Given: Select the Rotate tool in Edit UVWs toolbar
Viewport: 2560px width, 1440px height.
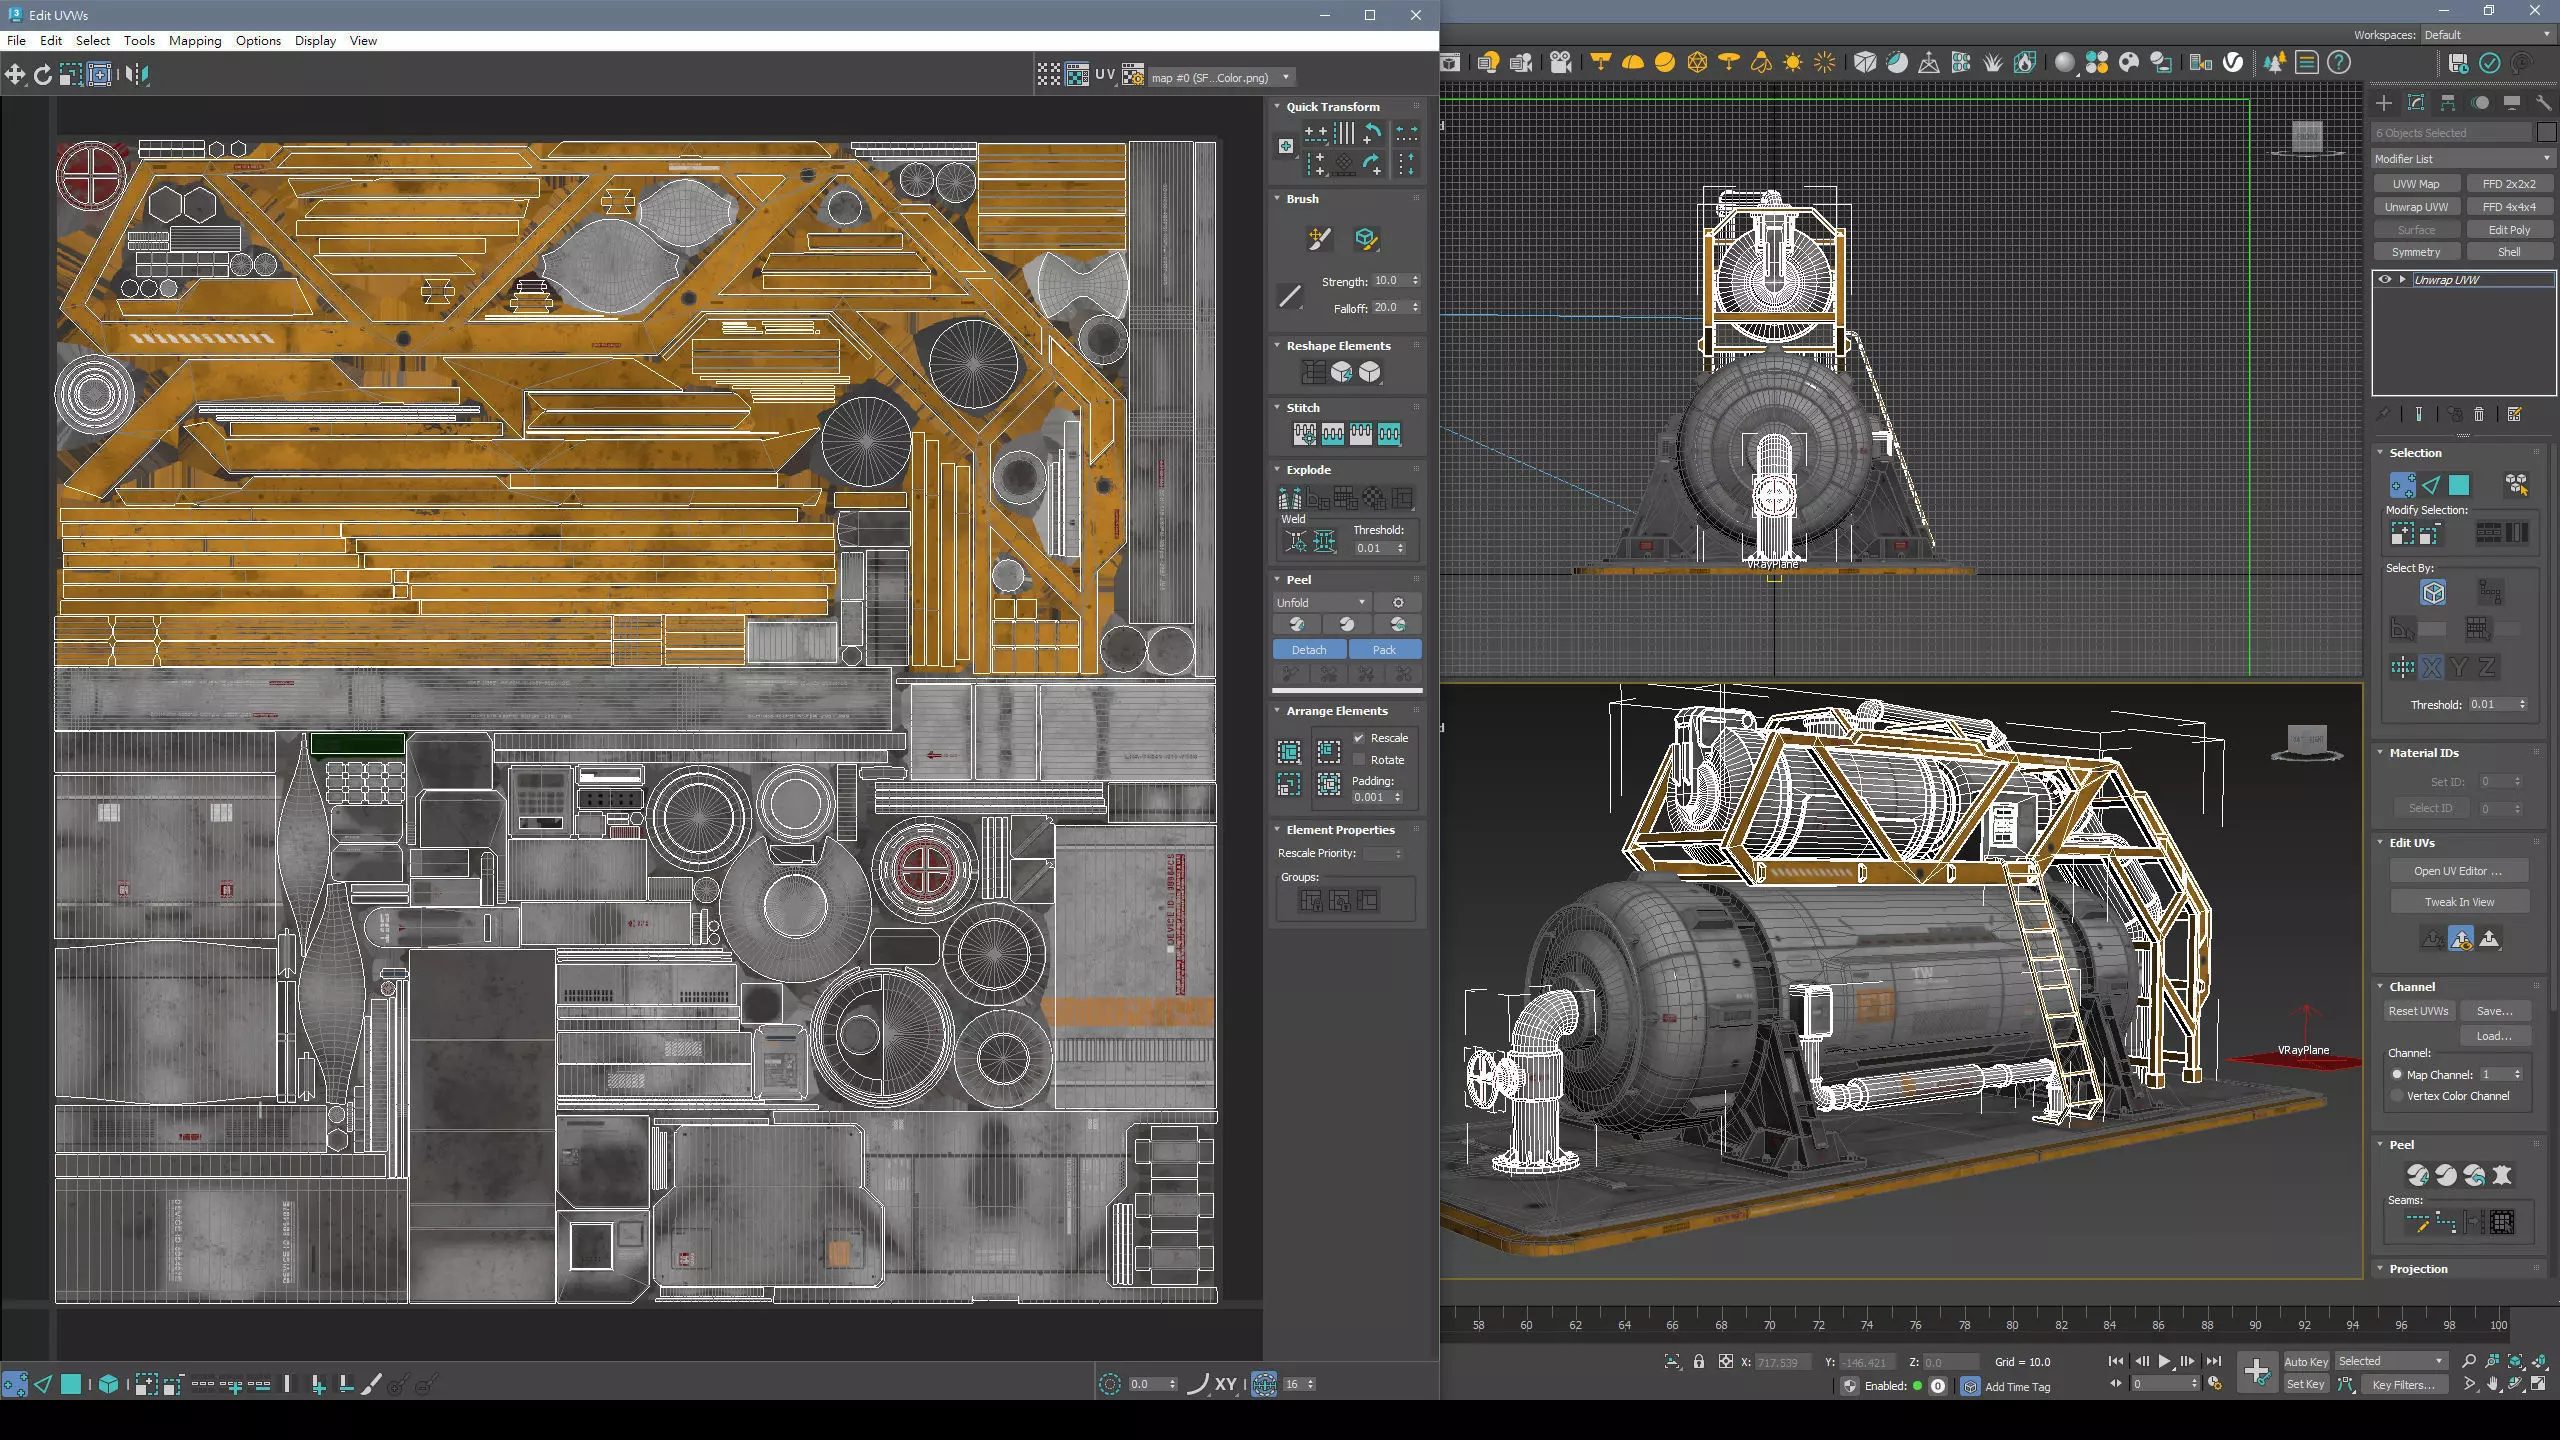Looking at the screenshot, I should [43, 74].
